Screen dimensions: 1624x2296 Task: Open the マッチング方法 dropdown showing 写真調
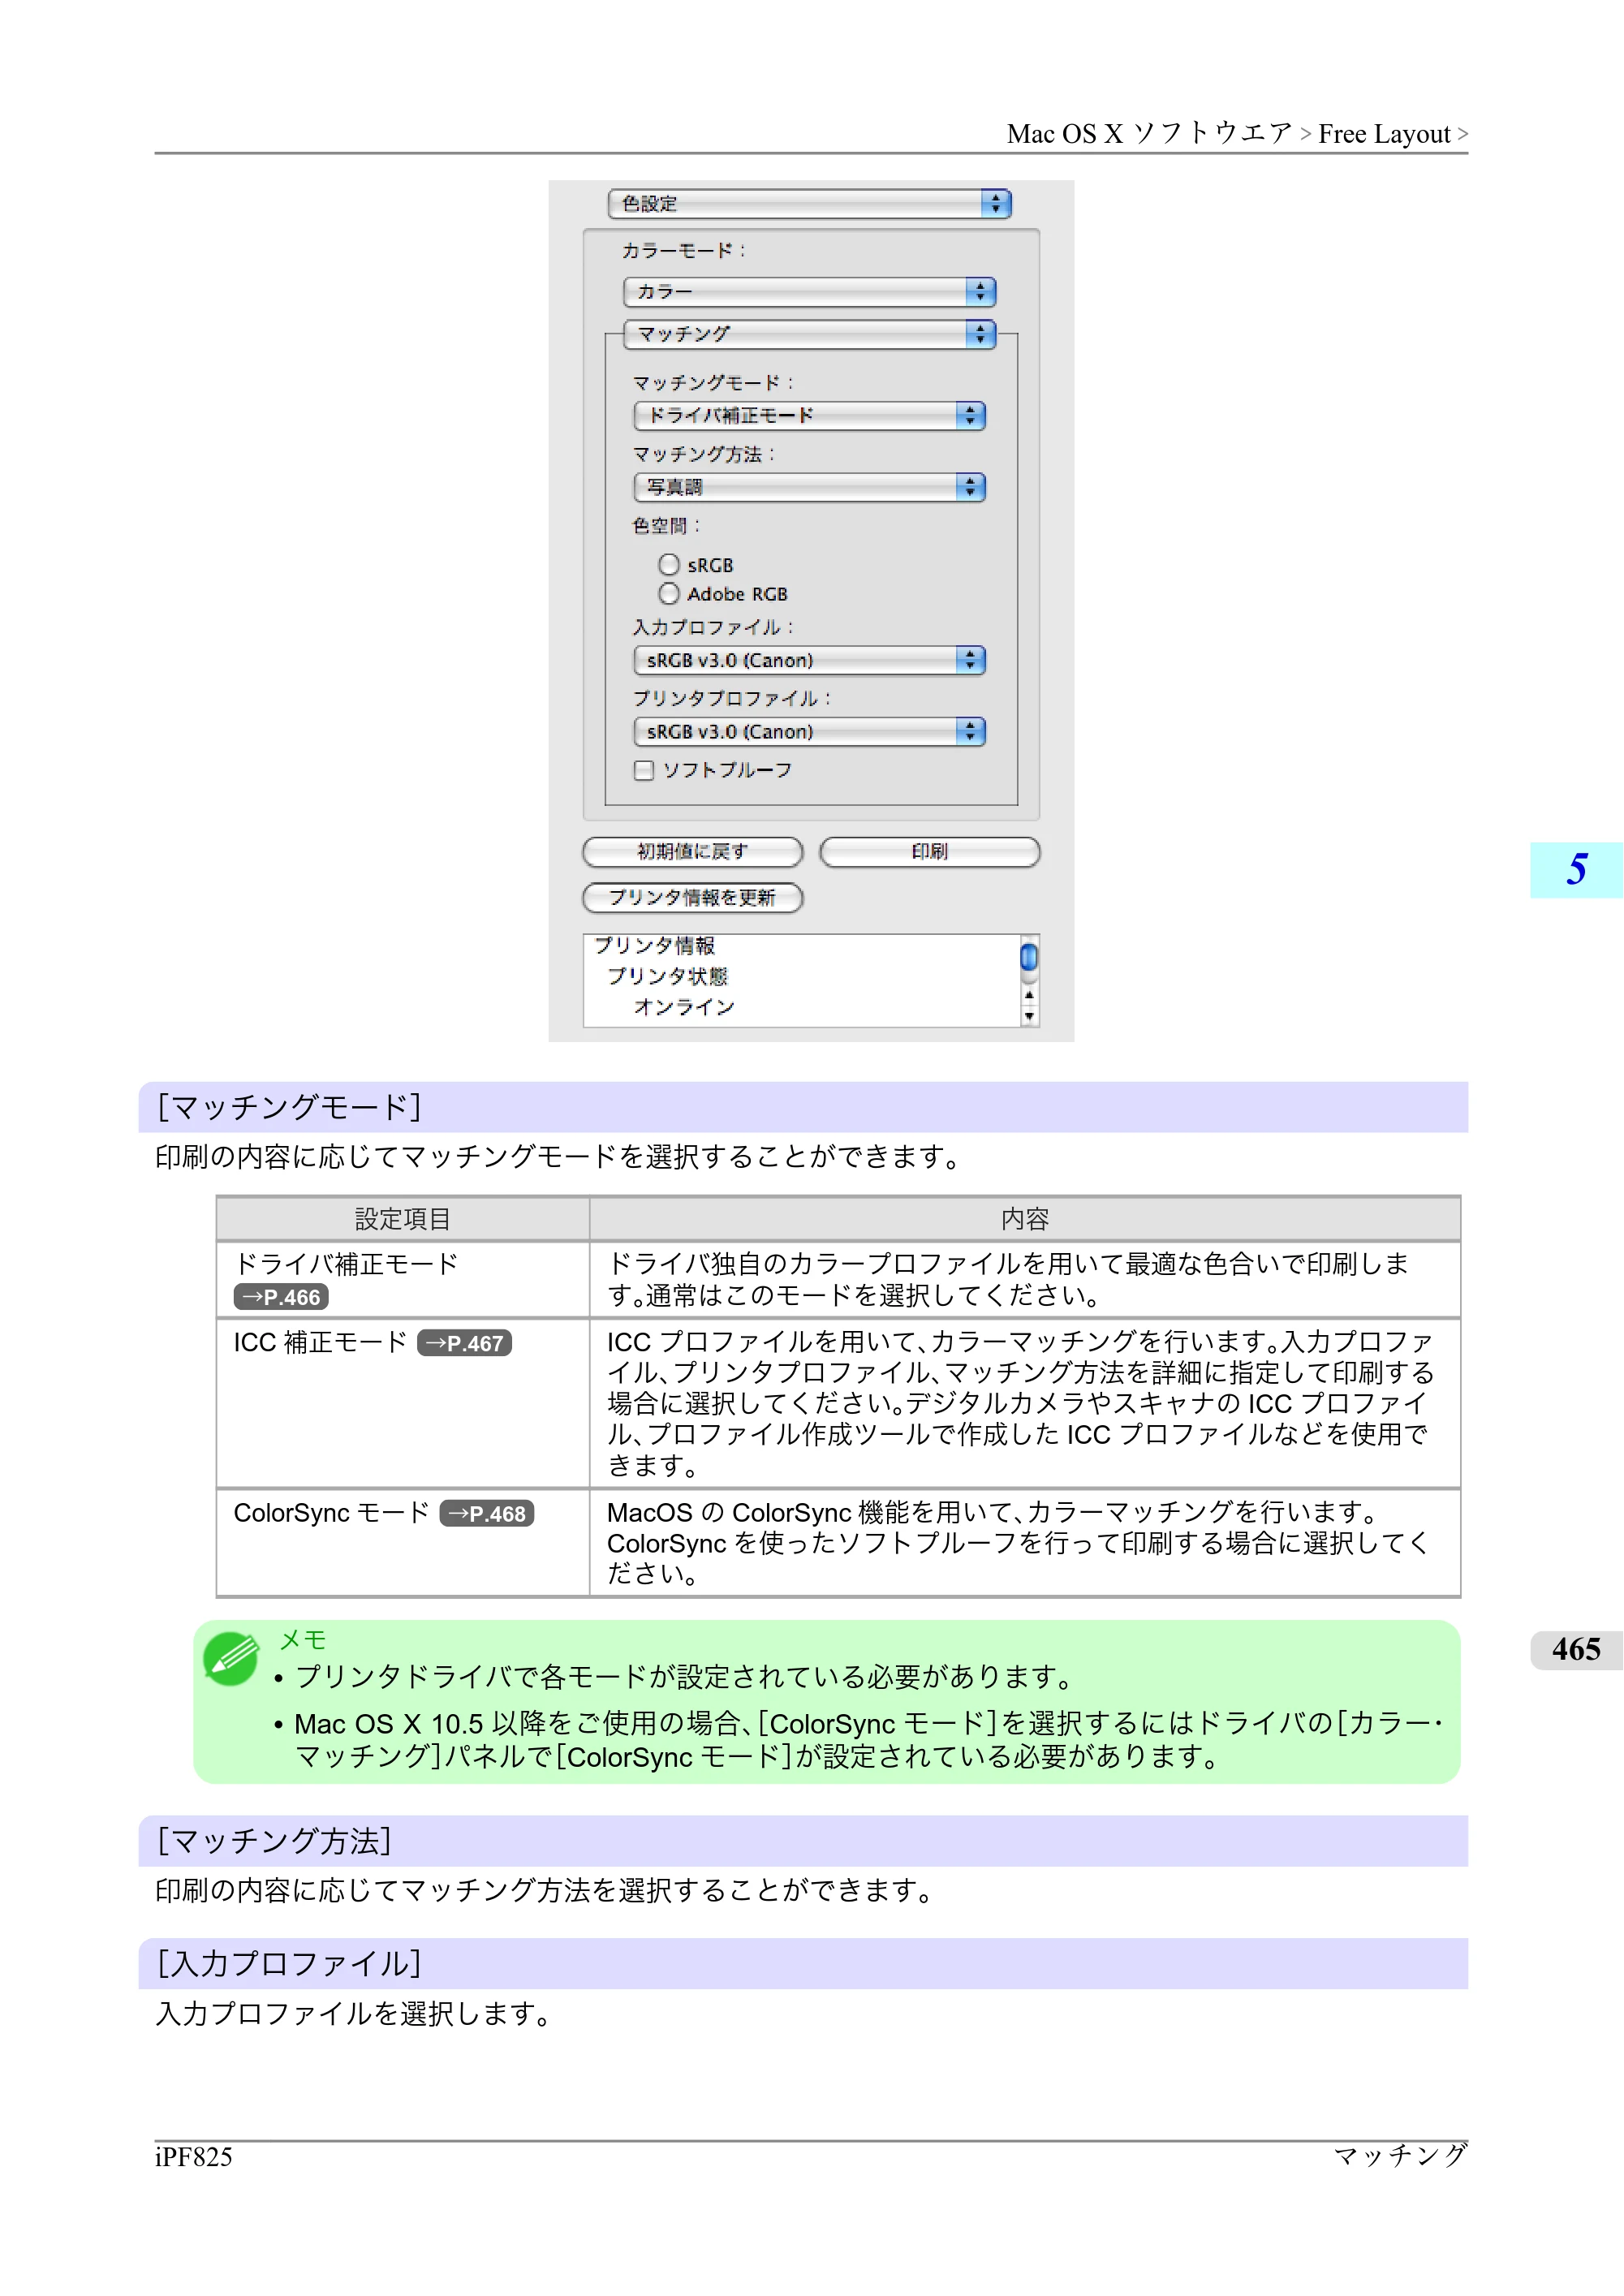tap(809, 487)
